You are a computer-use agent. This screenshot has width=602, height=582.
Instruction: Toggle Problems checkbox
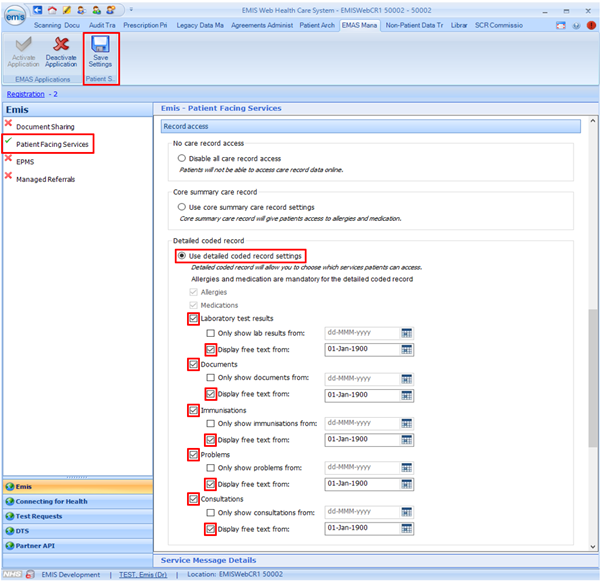point(194,455)
